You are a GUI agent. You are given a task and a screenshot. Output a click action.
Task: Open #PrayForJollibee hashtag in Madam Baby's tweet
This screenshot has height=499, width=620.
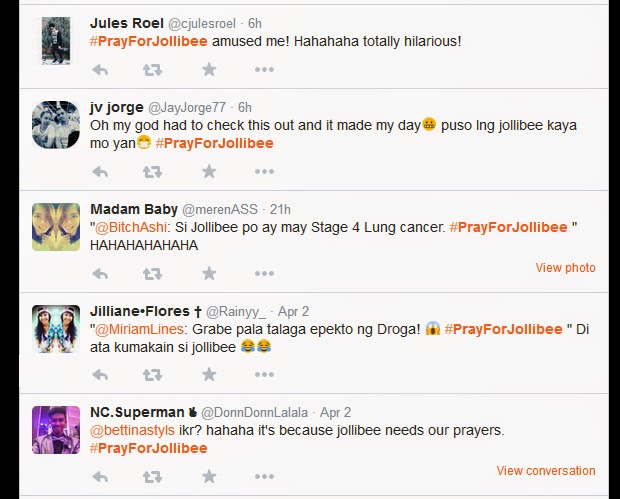[x=508, y=227]
